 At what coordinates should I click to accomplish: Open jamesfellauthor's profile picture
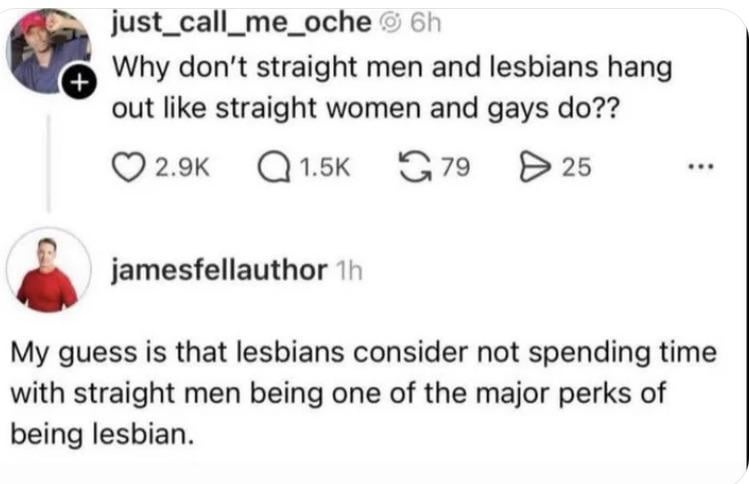[48, 270]
